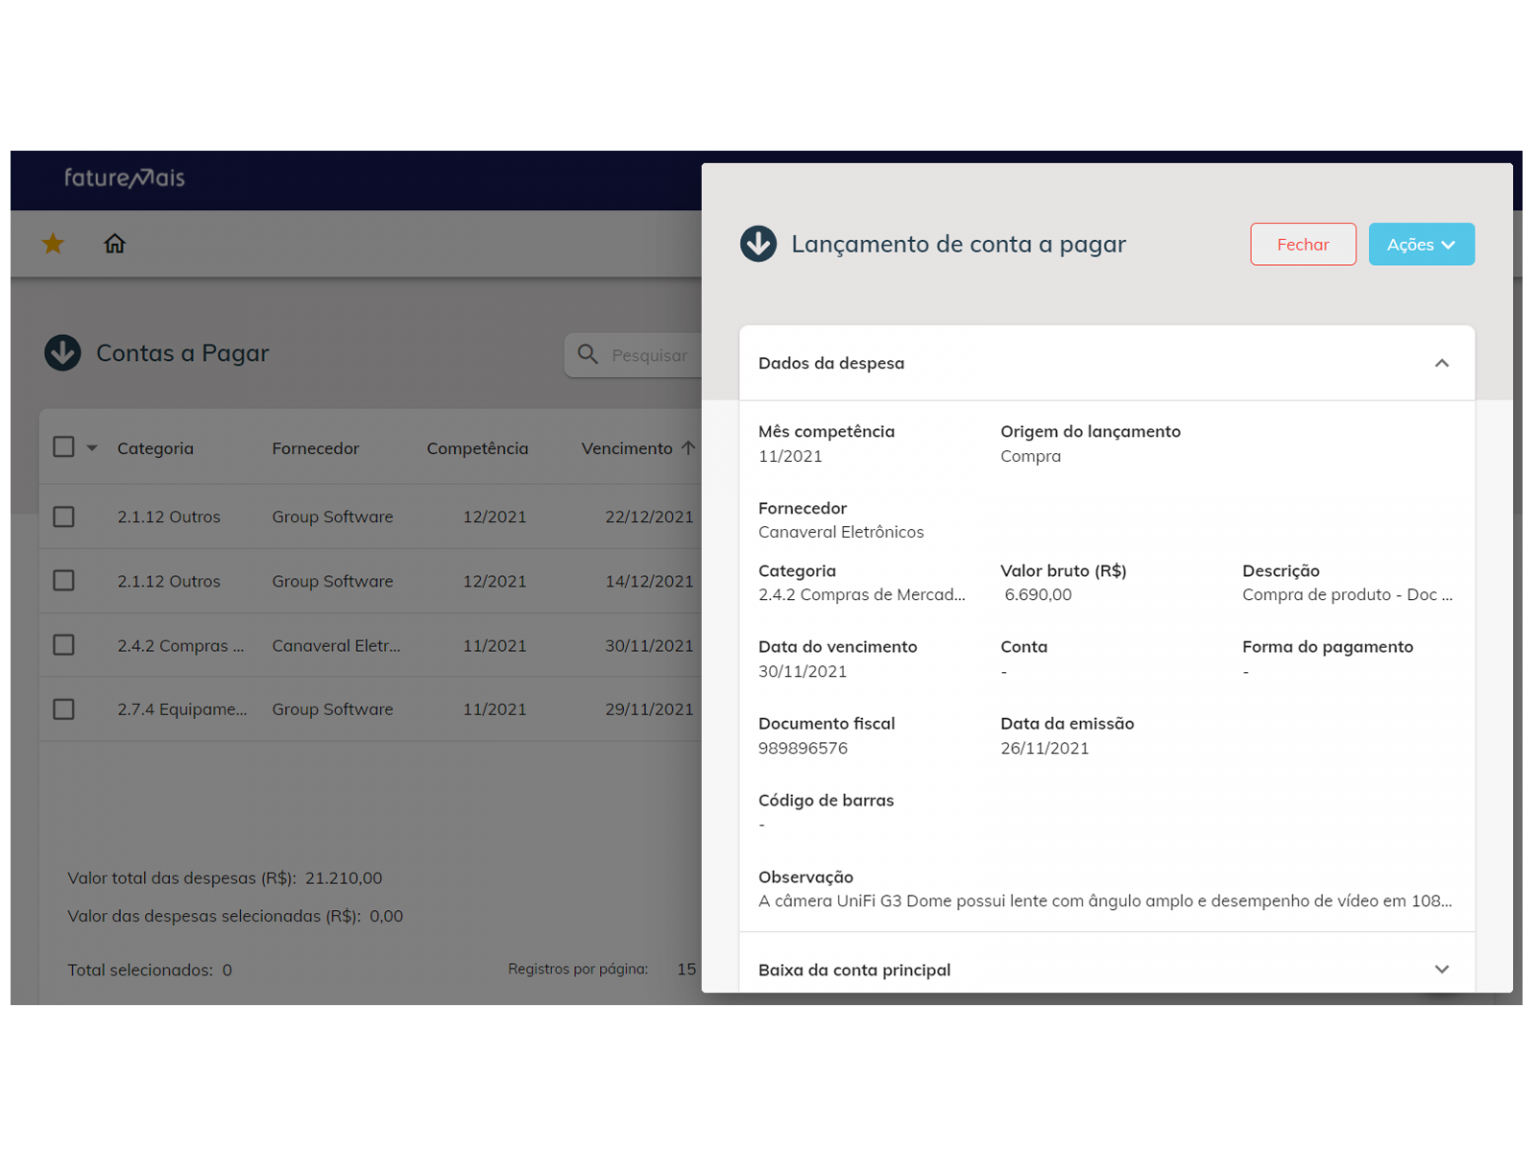1536x1152 pixels.
Task: Click the ascending order icon on the Vencimento column header
Action: [688, 448]
